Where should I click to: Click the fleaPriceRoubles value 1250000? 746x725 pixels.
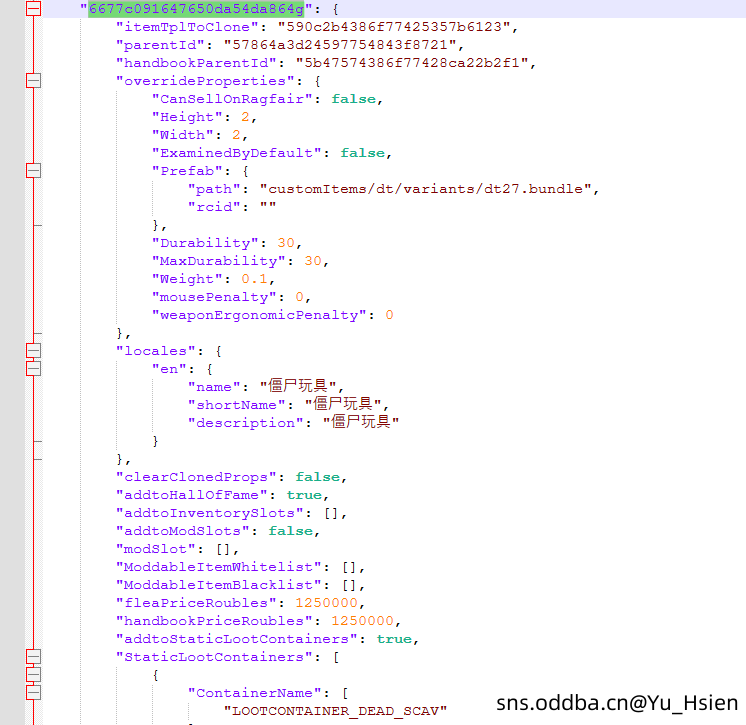click(x=326, y=603)
